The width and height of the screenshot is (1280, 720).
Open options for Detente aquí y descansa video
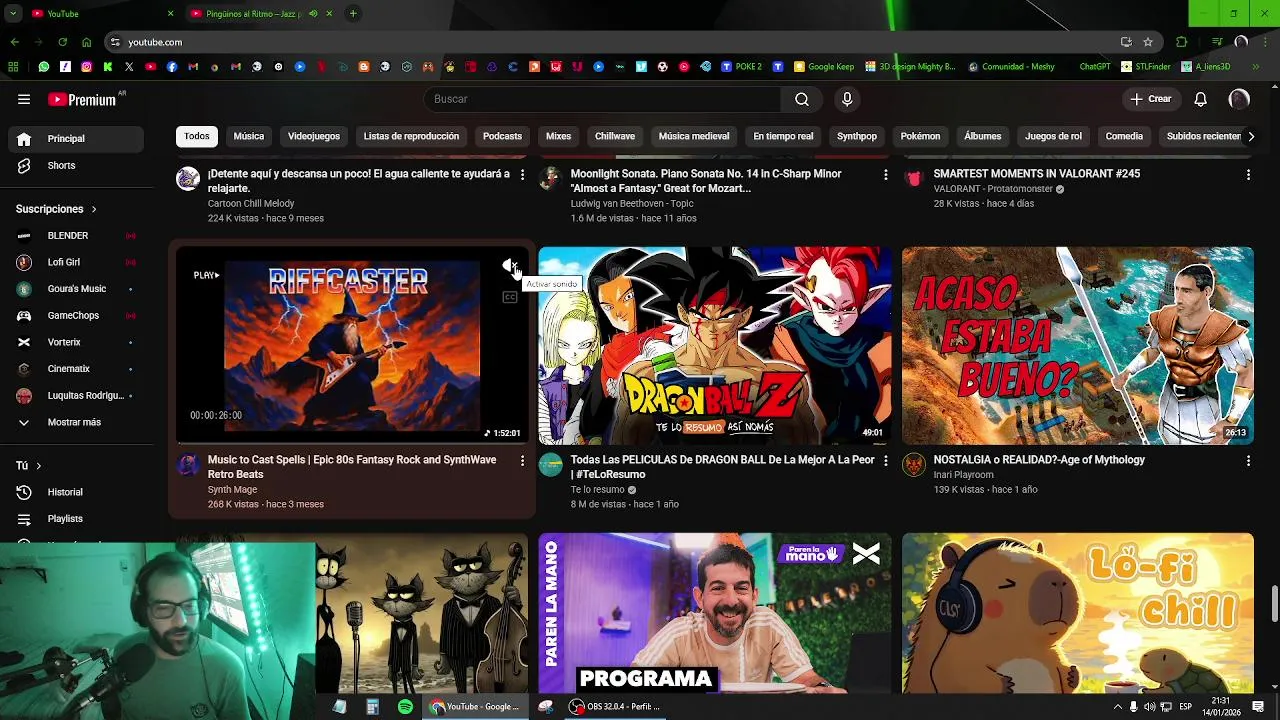point(522,174)
